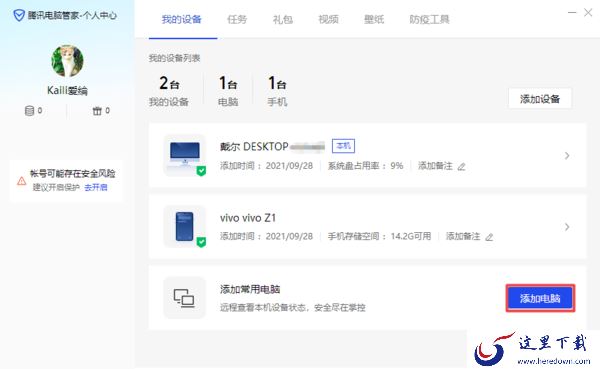
Task: Click the gift box icon
Action: (x=97, y=111)
